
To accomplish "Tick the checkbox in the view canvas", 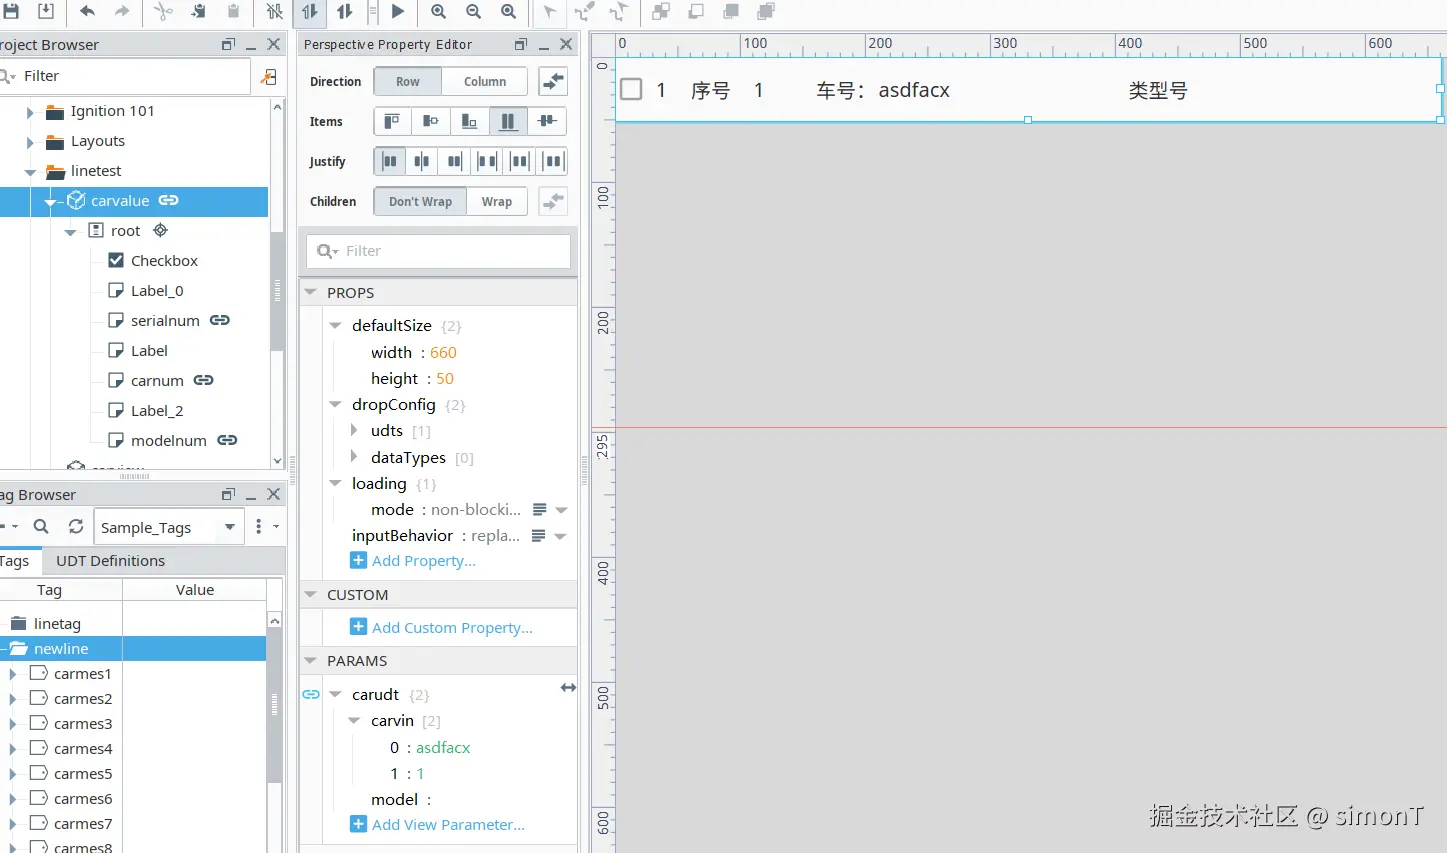I will coord(631,89).
